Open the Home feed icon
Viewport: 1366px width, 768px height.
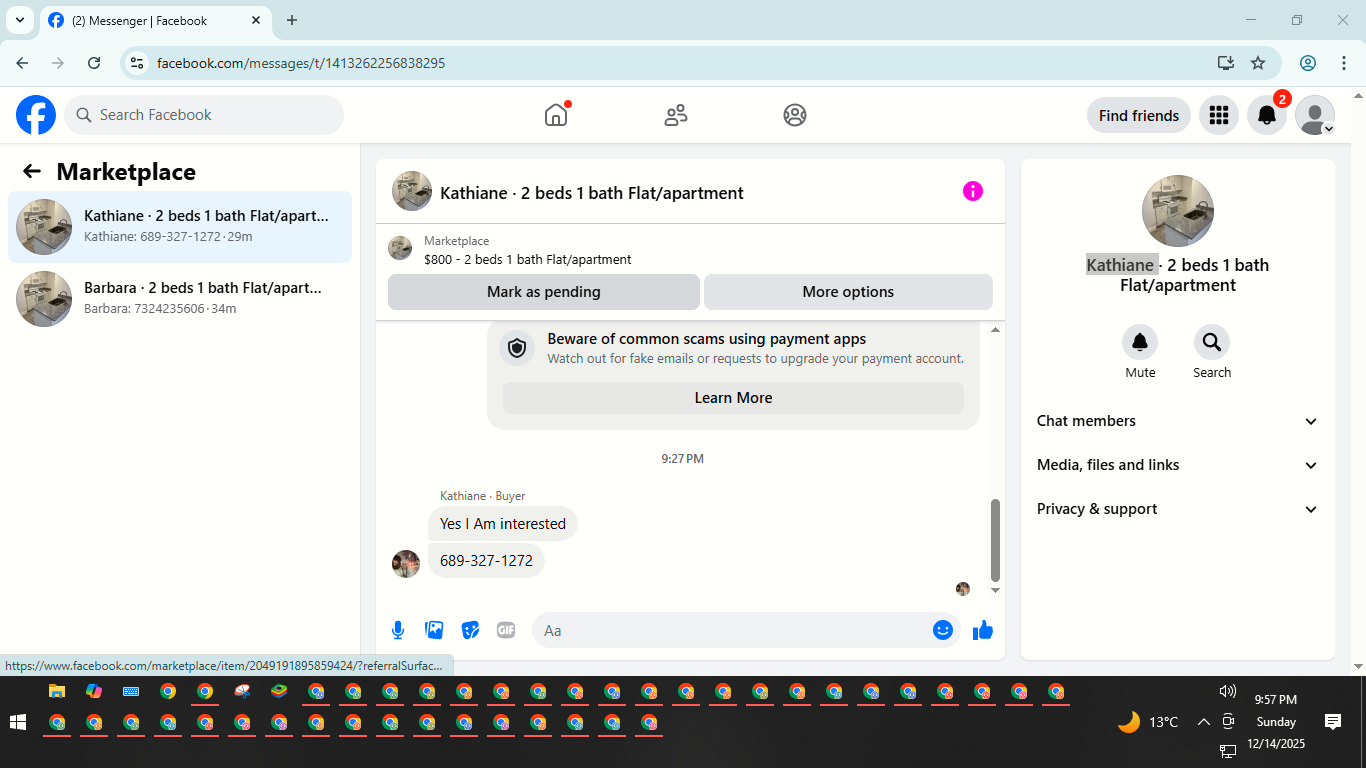click(x=556, y=115)
